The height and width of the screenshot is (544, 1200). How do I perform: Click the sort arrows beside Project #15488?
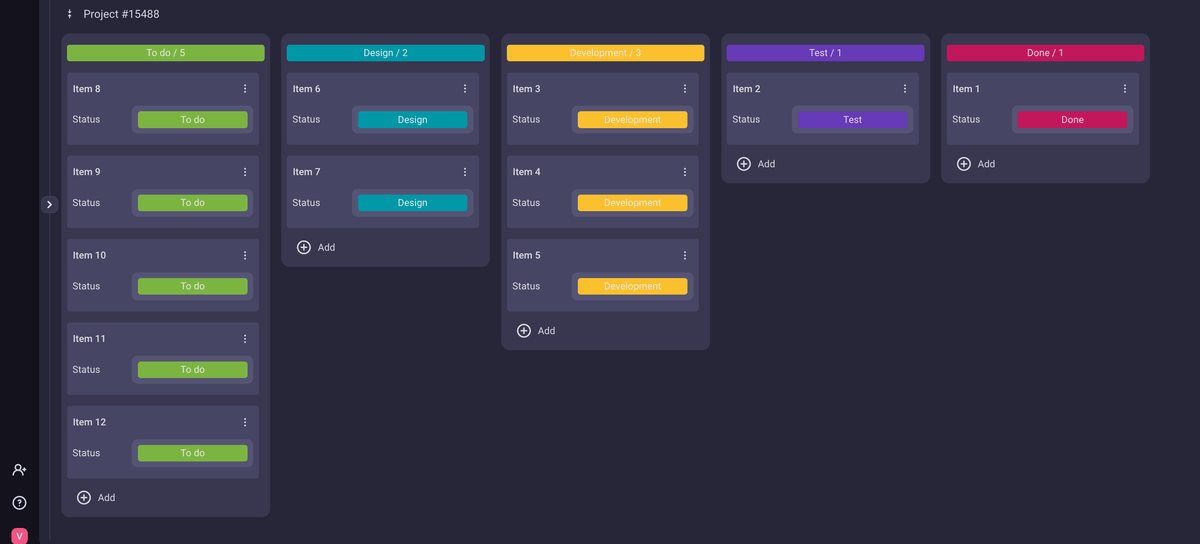tap(69, 14)
